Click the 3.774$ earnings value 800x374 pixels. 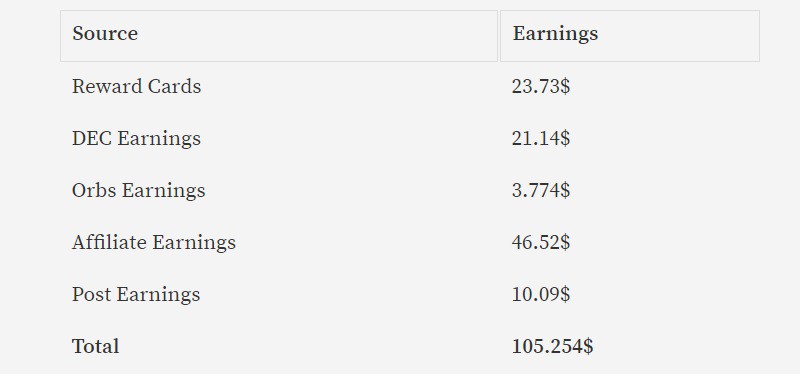[541, 191]
